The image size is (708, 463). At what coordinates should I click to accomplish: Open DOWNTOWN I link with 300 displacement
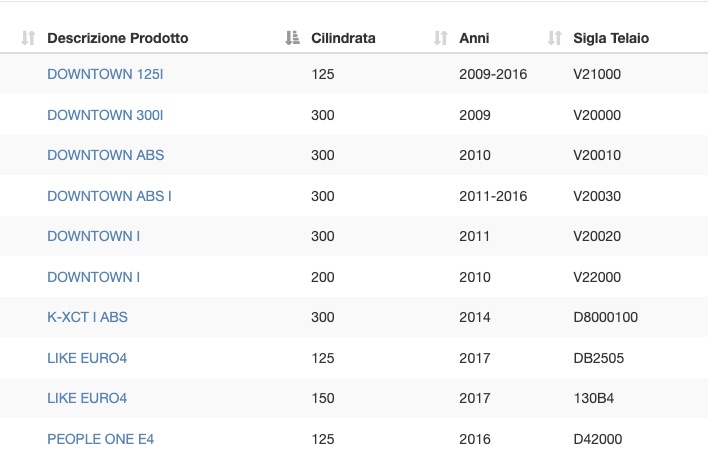(x=93, y=236)
